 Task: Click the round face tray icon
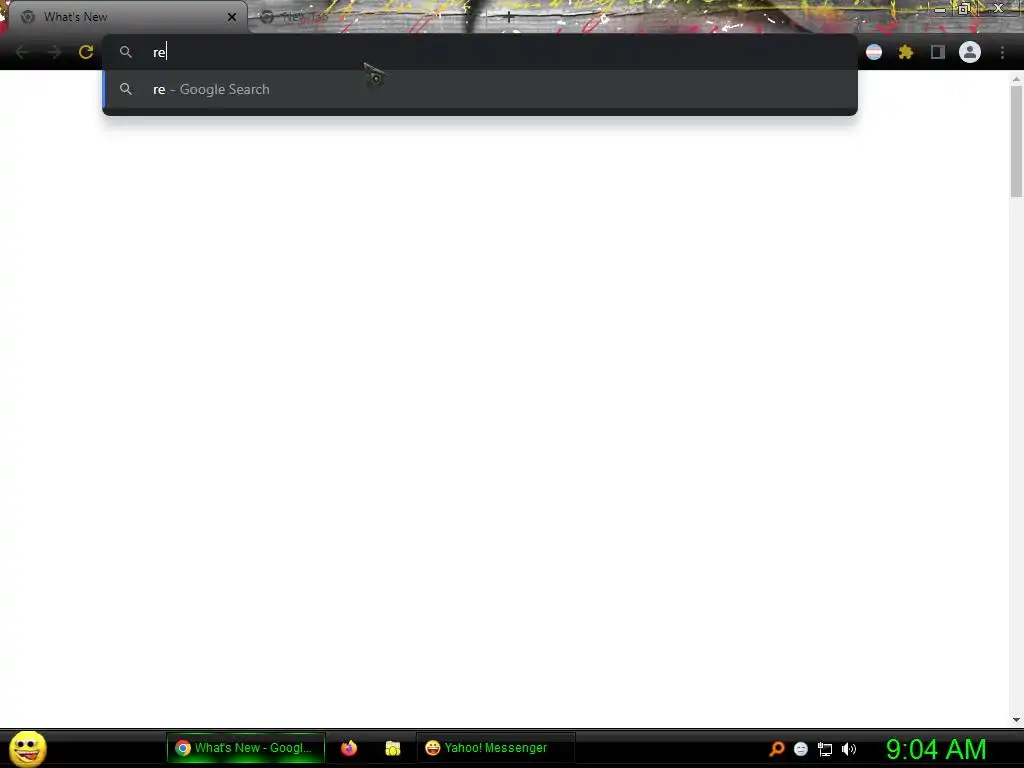(801, 749)
